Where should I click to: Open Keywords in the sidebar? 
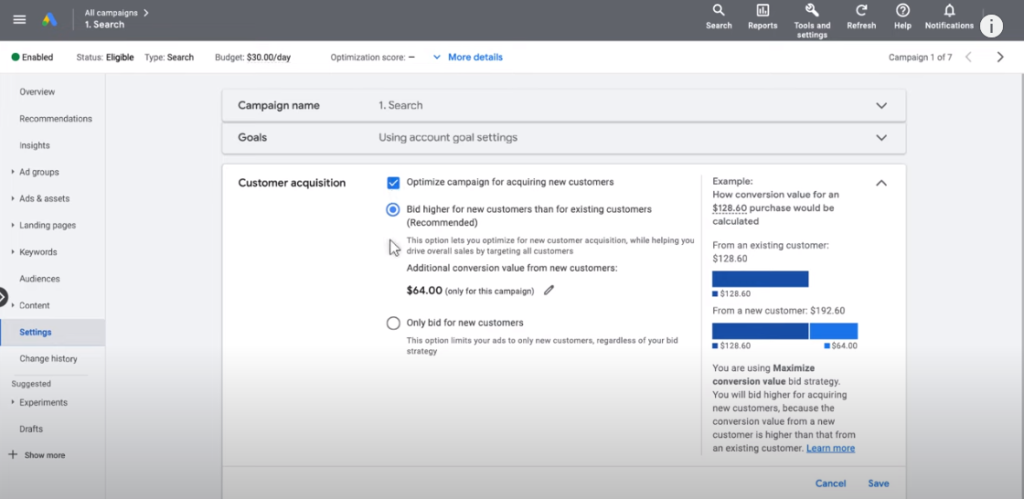[x=38, y=252]
